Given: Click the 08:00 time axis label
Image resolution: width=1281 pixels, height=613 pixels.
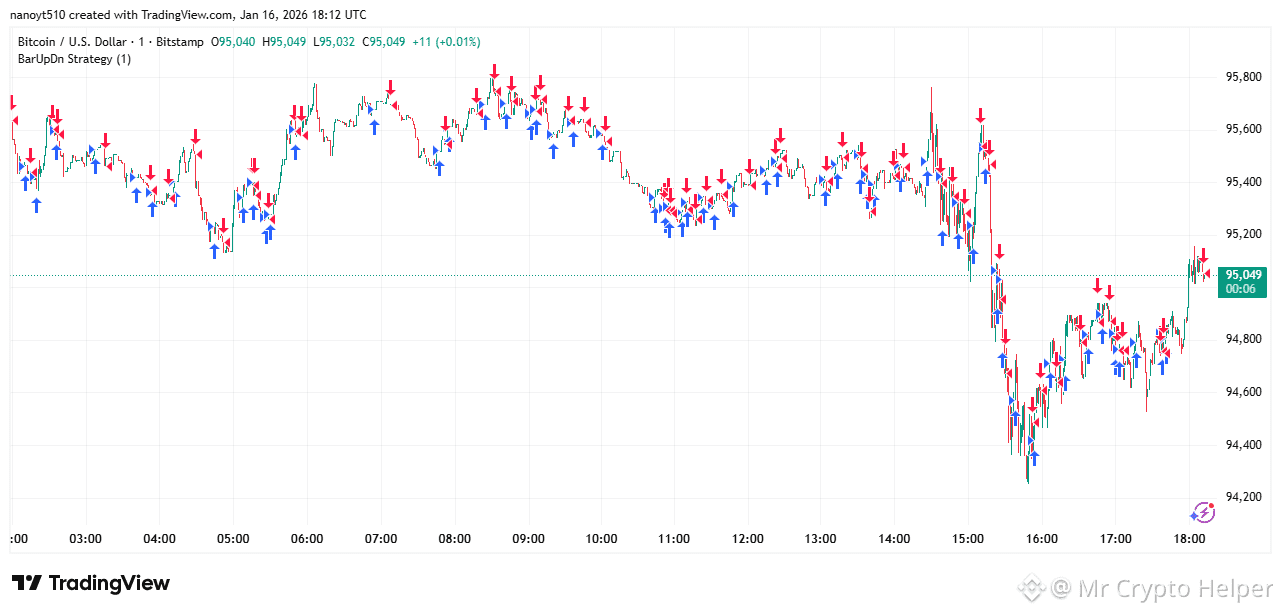Looking at the screenshot, I should pyautogui.click(x=454, y=538).
